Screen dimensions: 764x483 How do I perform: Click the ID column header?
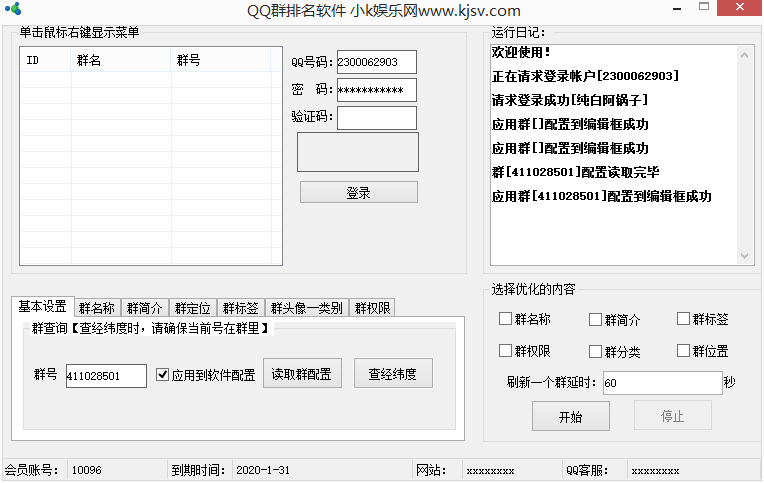pyautogui.click(x=45, y=60)
